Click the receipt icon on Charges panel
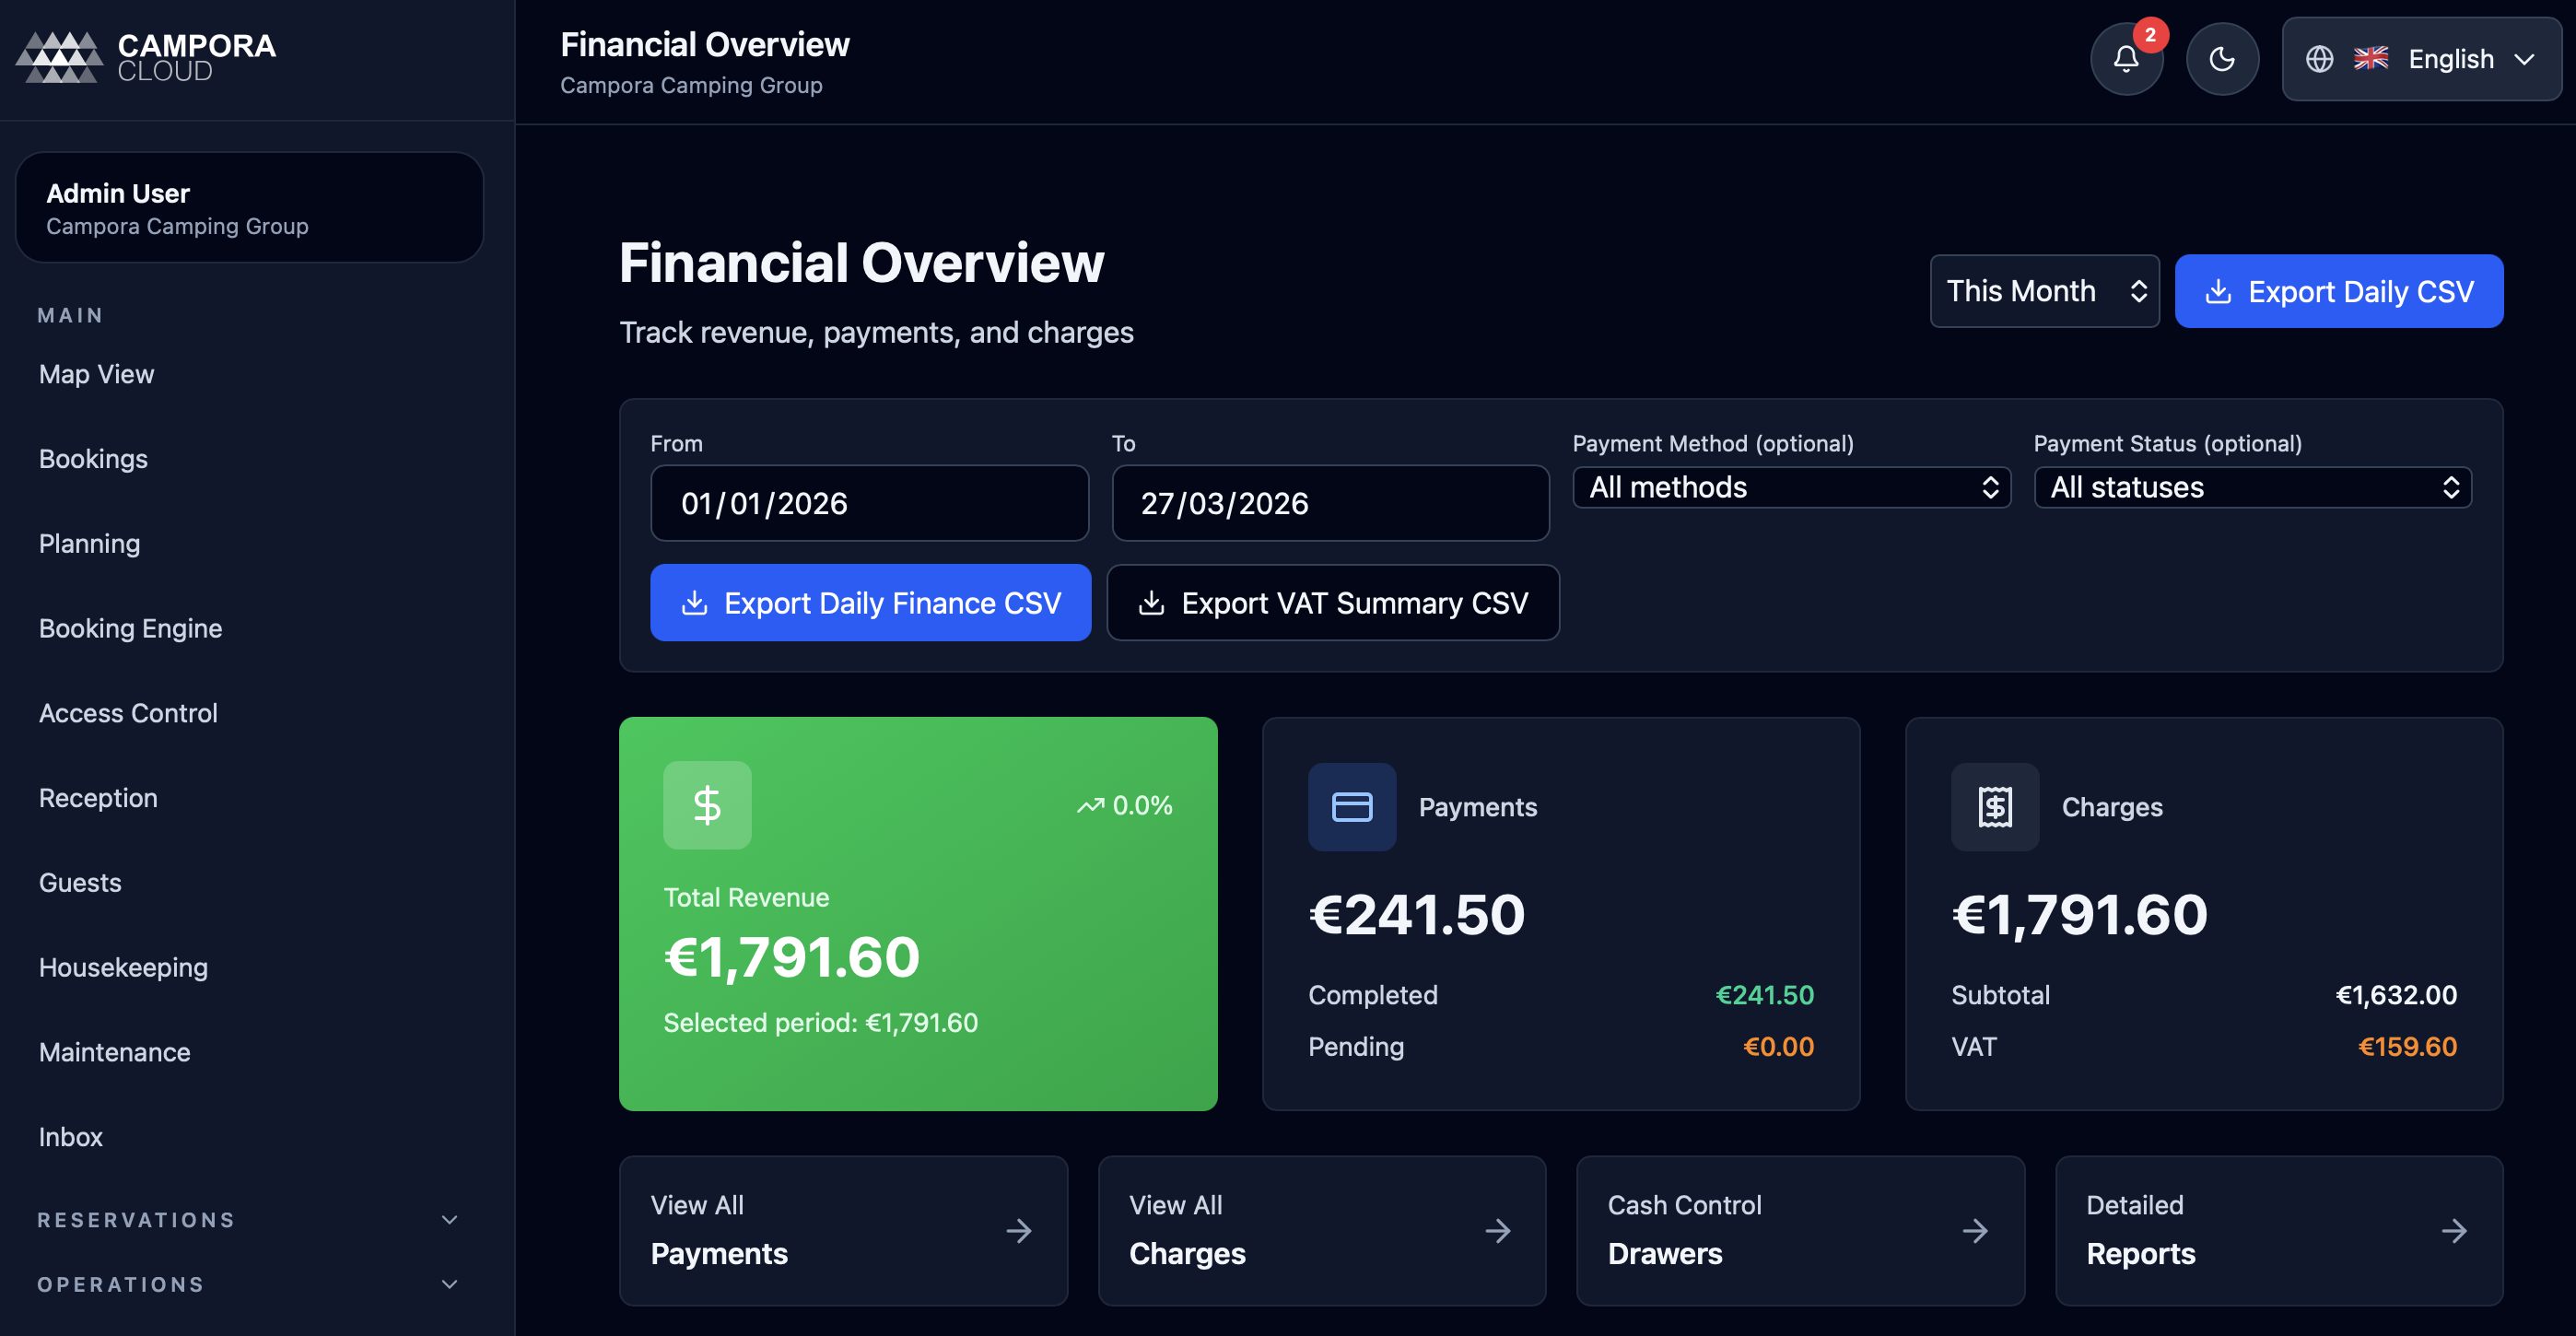The width and height of the screenshot is (2576, 1336). coord(1994,807)
